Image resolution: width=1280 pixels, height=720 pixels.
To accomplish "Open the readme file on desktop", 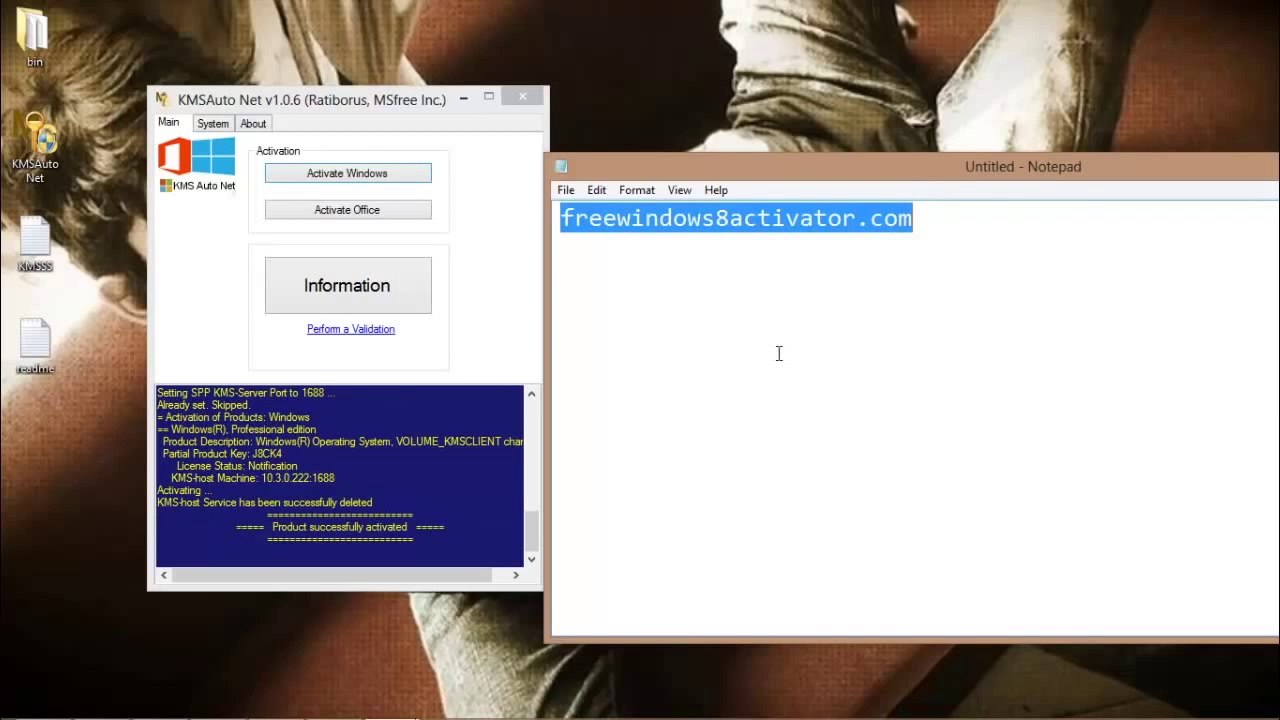I will tap(35, 347).
